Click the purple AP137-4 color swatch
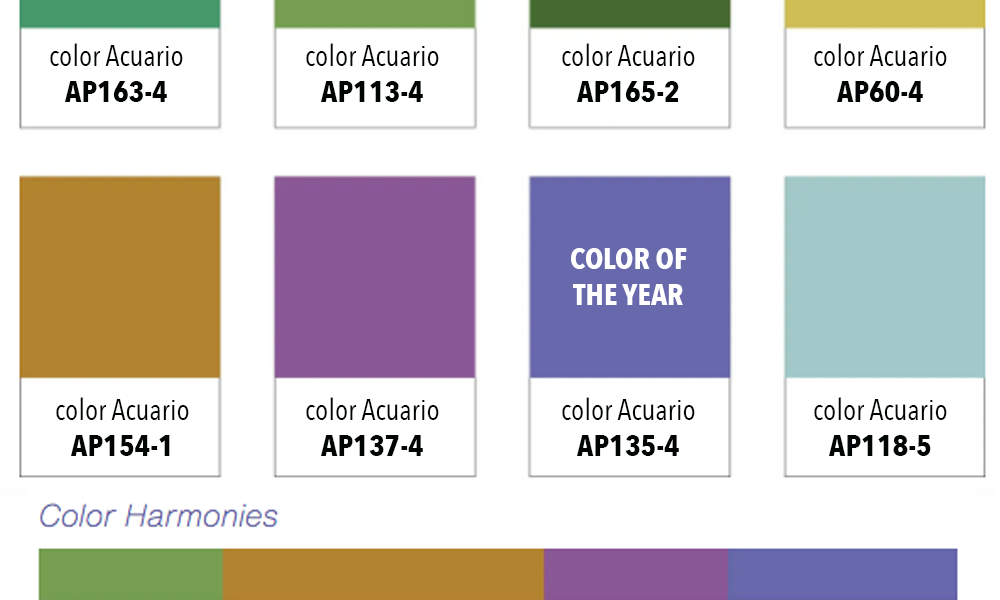This screenshot has width=1000, height=600. (375, 277)
